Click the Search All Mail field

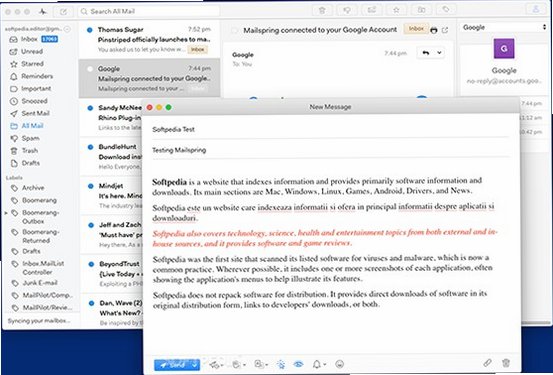tap(148, 11)
